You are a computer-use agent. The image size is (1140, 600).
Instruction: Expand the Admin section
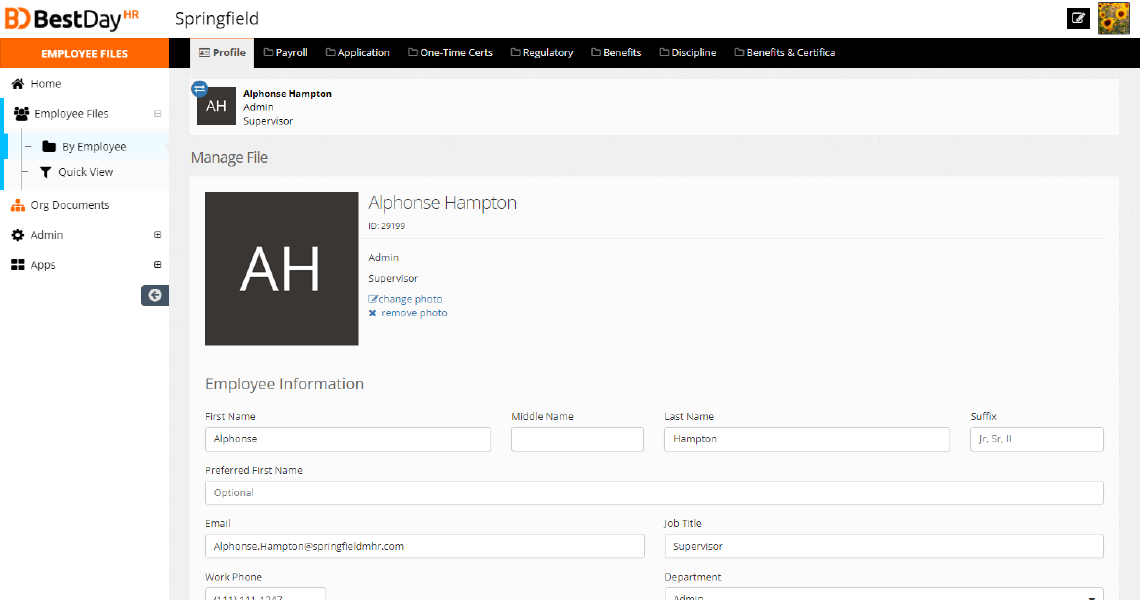[x=157, y=235]
